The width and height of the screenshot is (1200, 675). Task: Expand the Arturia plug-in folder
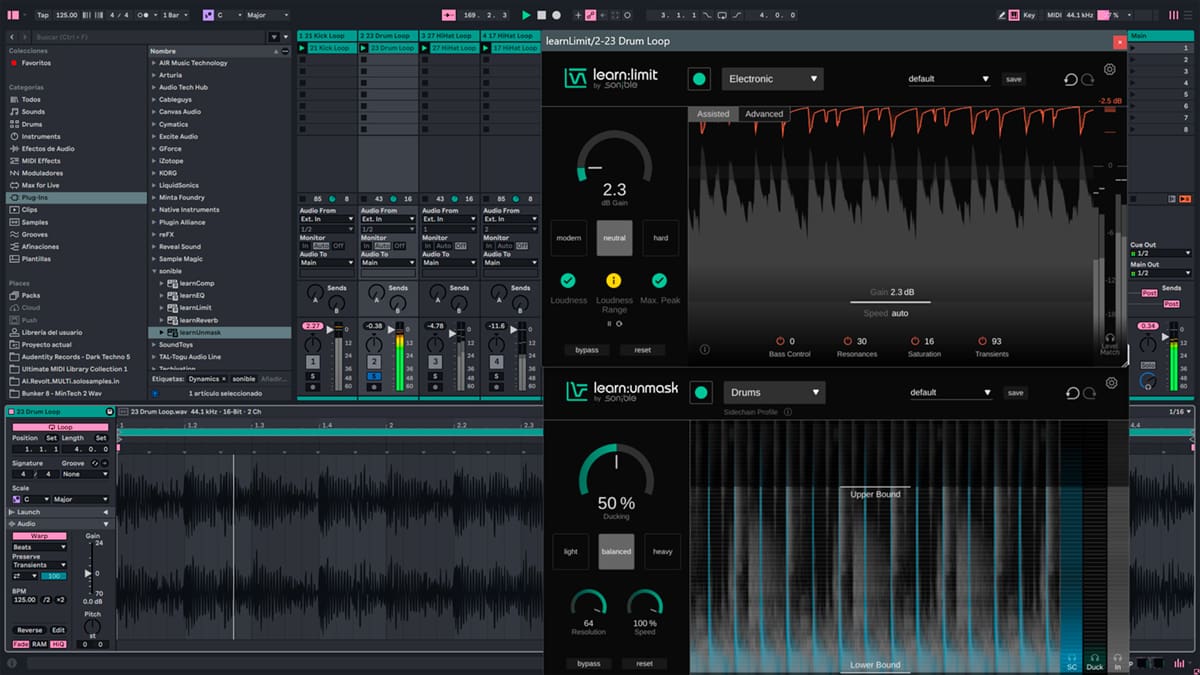pos(154,75)
